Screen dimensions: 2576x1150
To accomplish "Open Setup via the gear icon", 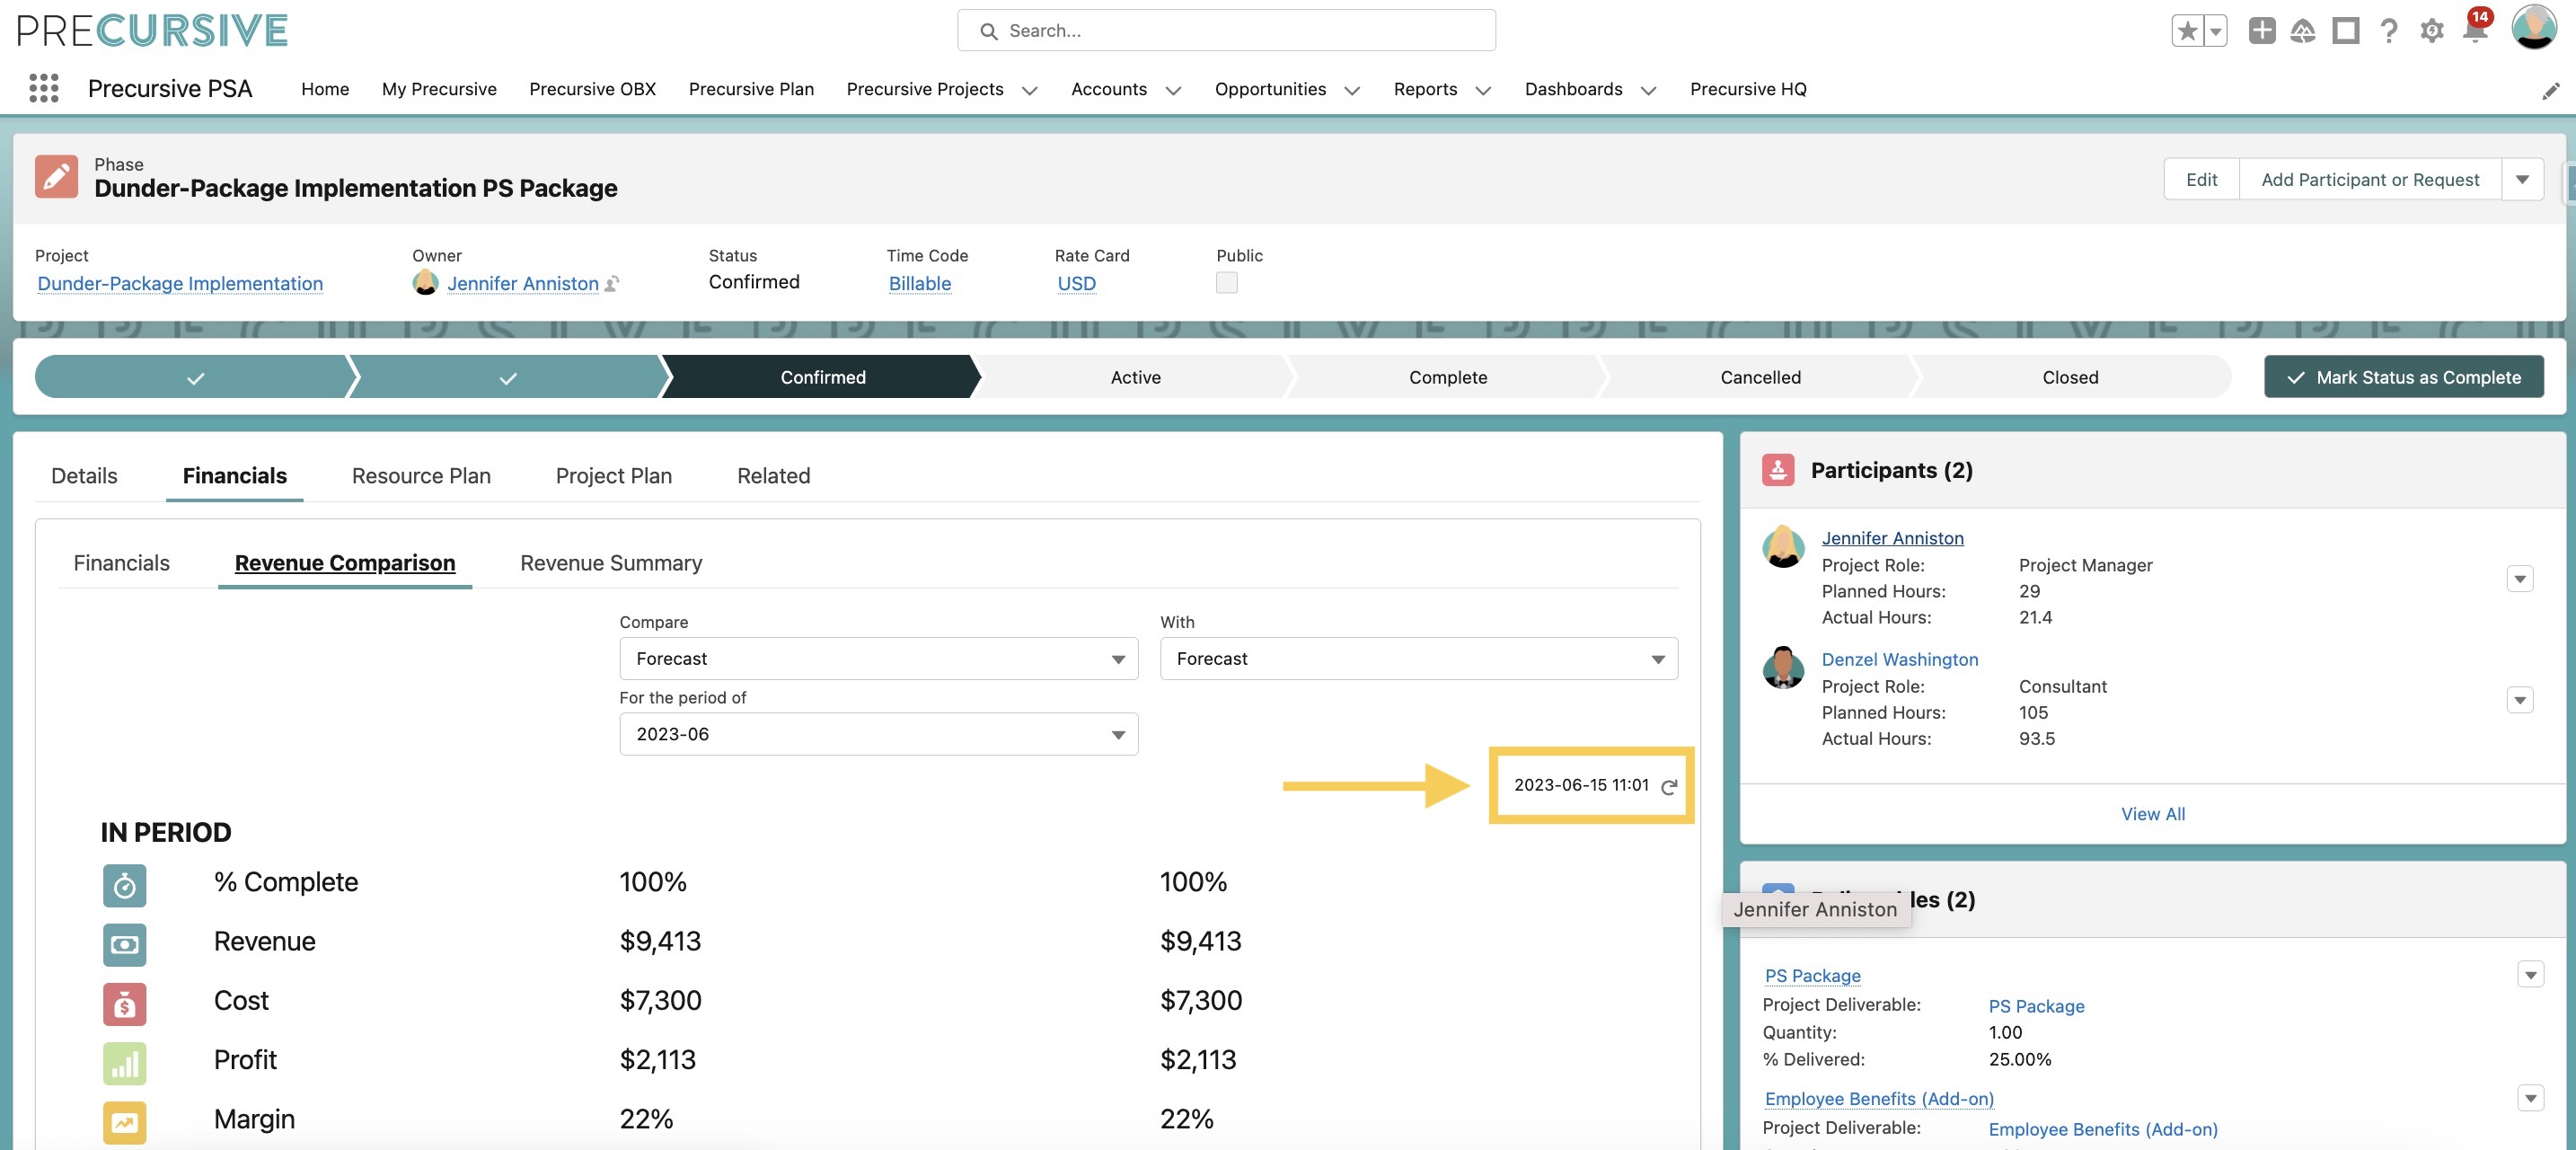I will point(2431,31).
